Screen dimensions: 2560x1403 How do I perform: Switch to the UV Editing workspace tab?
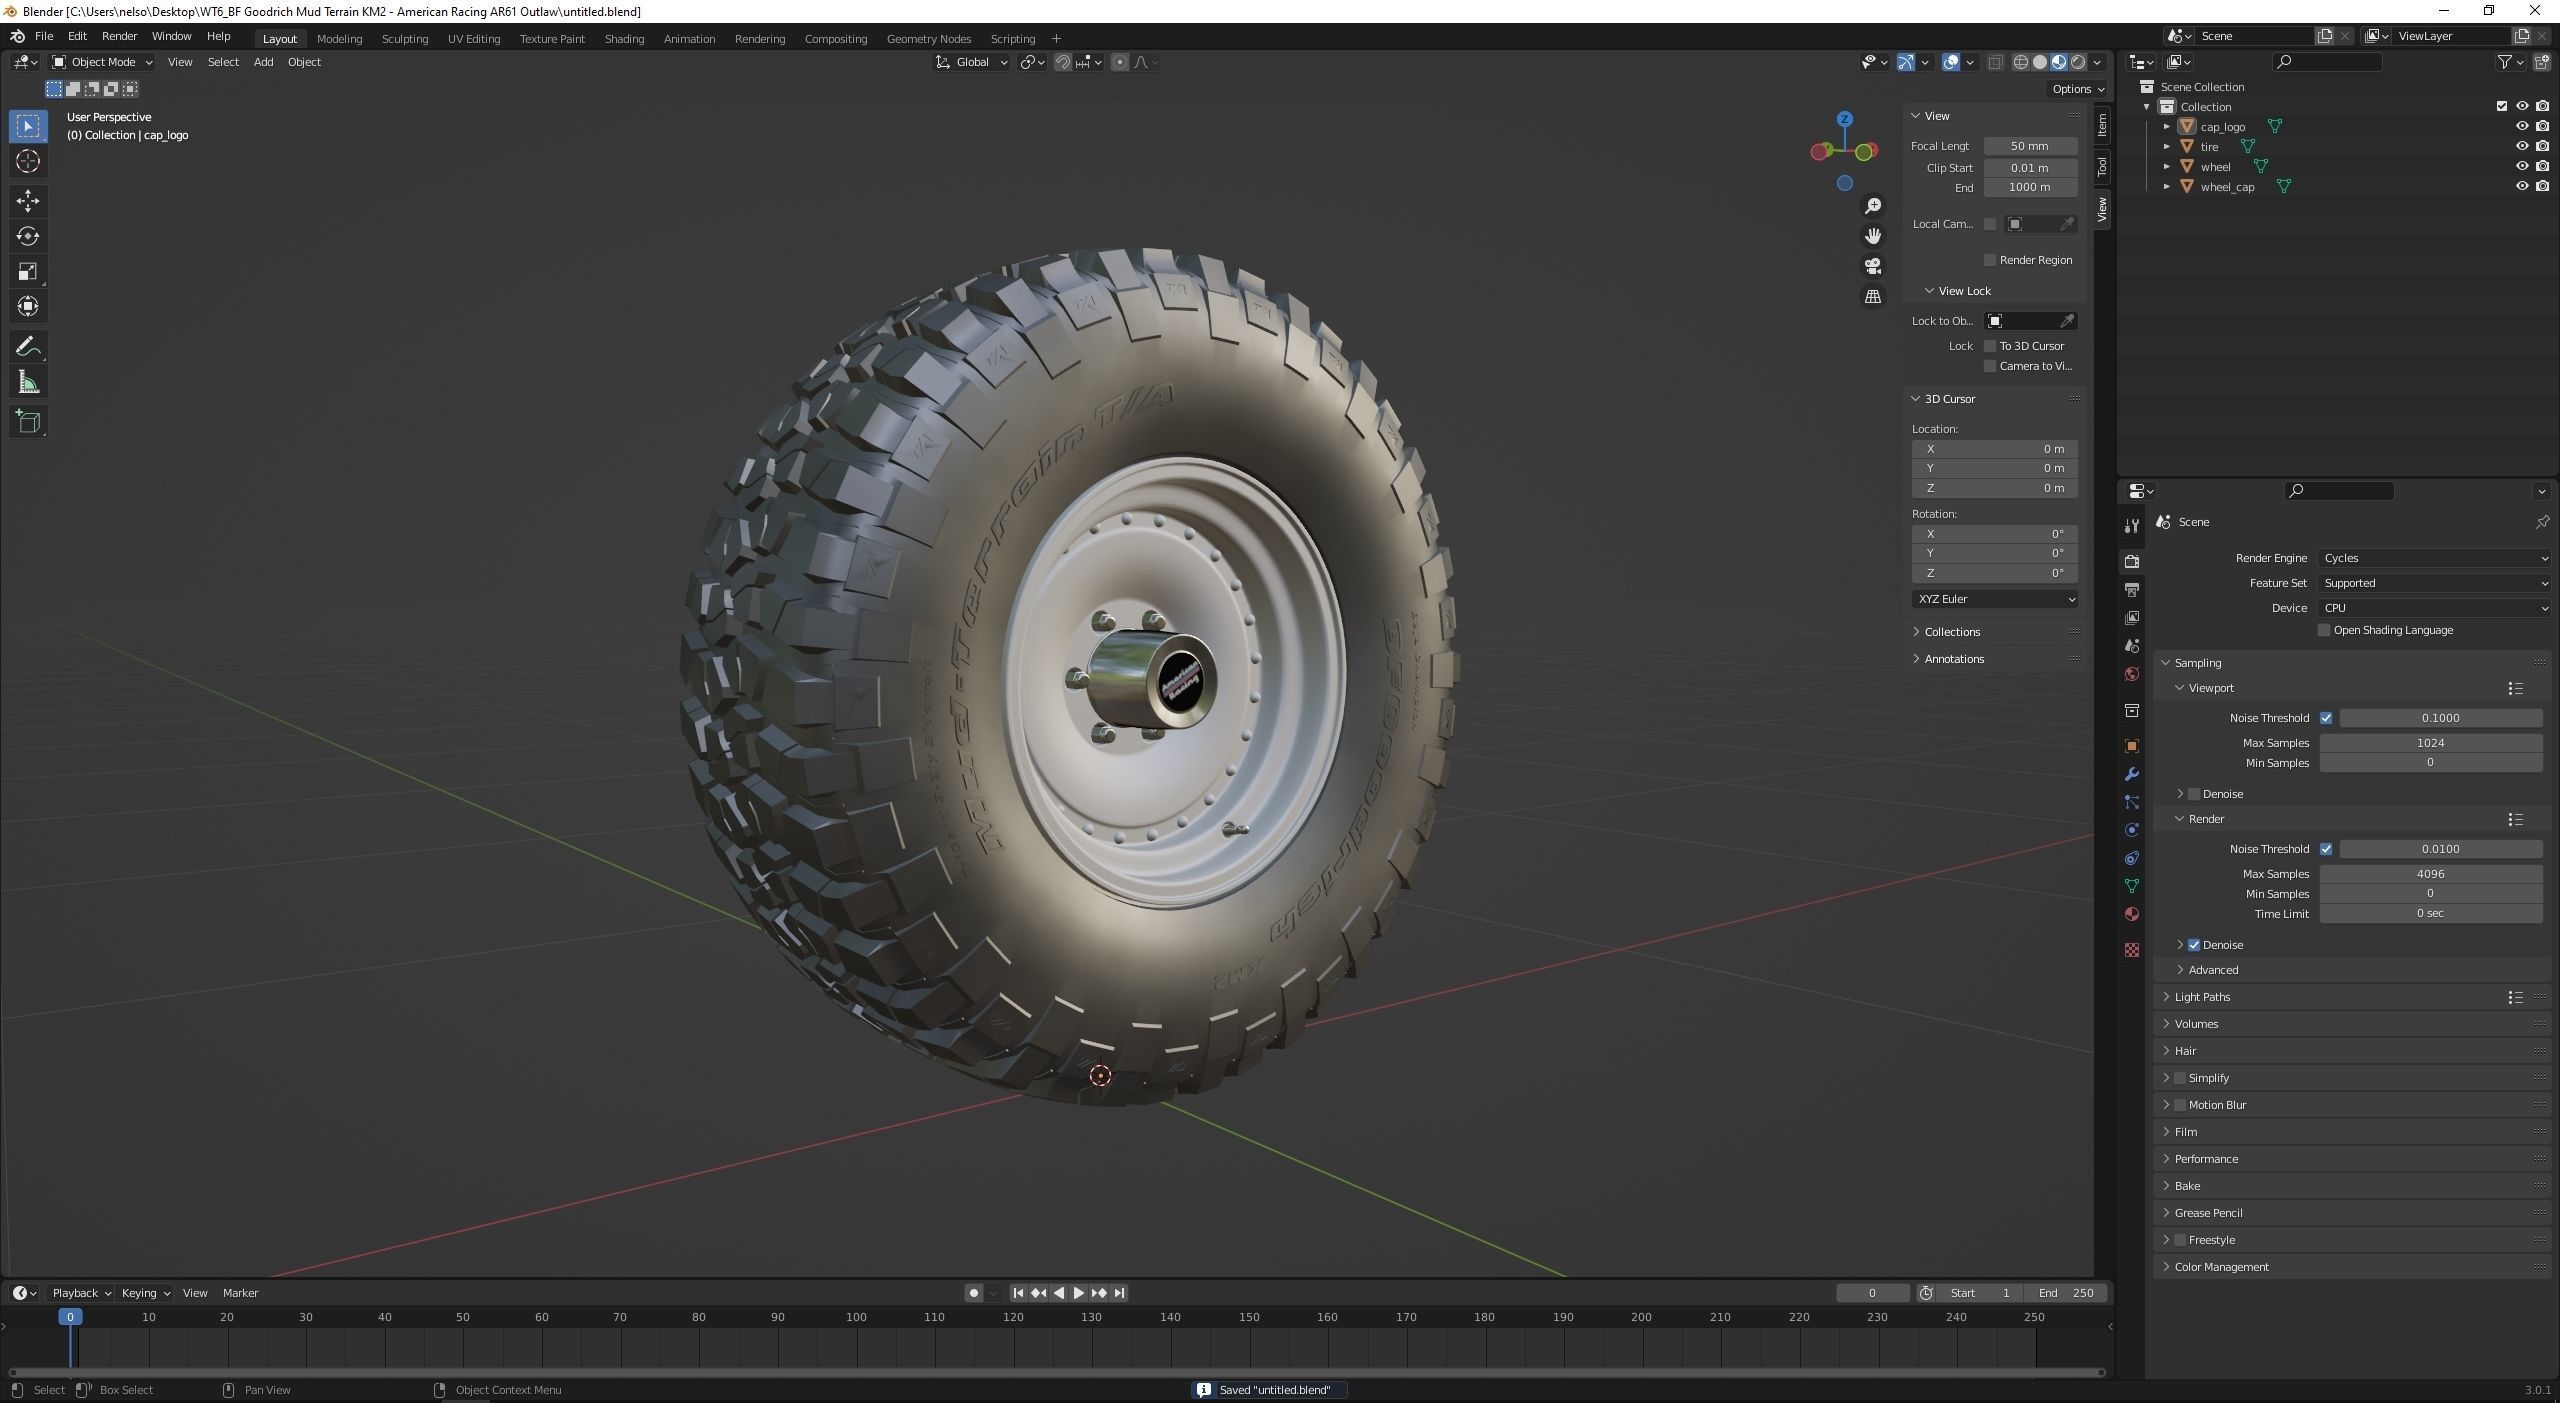(474, 39)
